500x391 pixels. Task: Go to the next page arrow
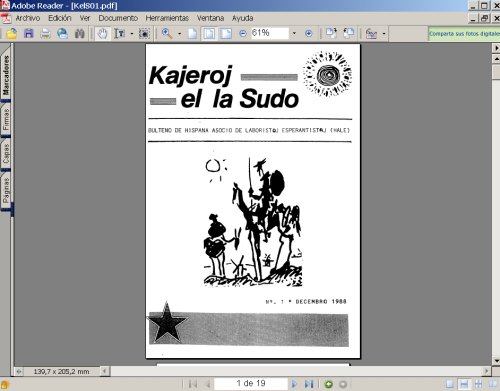tap(294, 384)
